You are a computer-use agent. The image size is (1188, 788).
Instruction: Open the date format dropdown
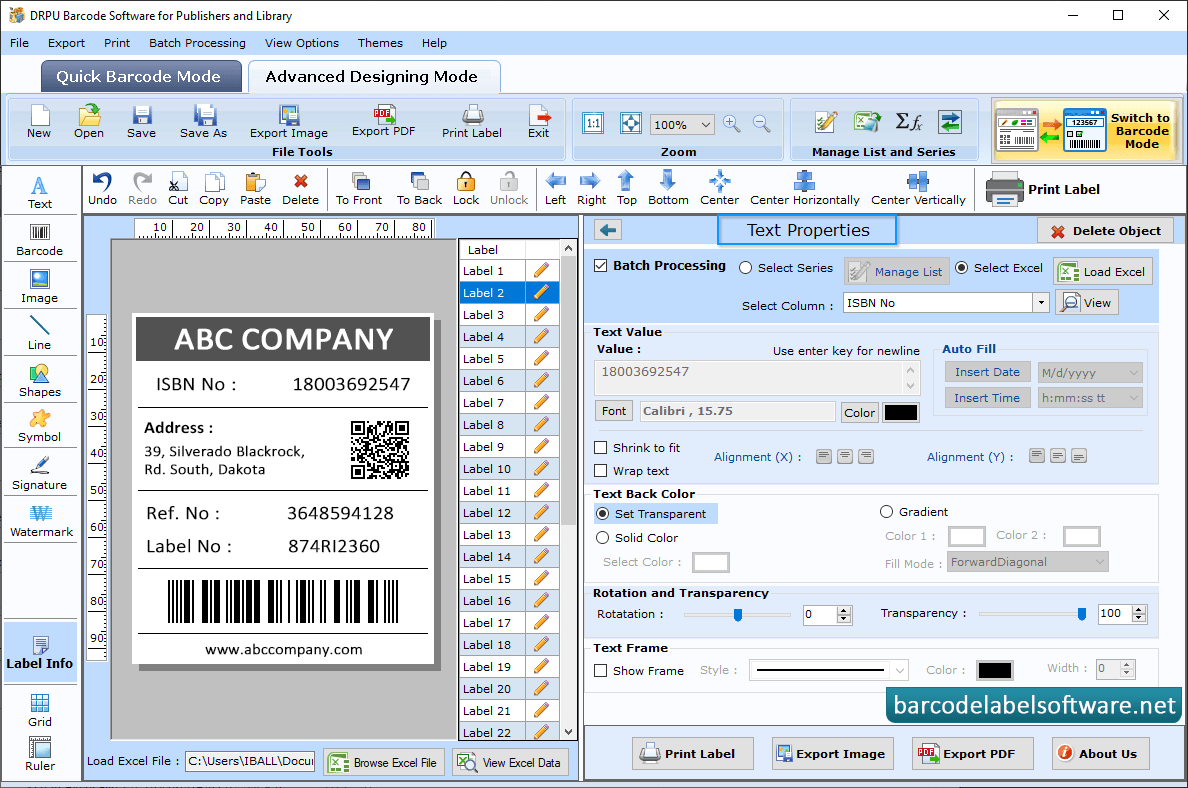(x=1133, y=373)
